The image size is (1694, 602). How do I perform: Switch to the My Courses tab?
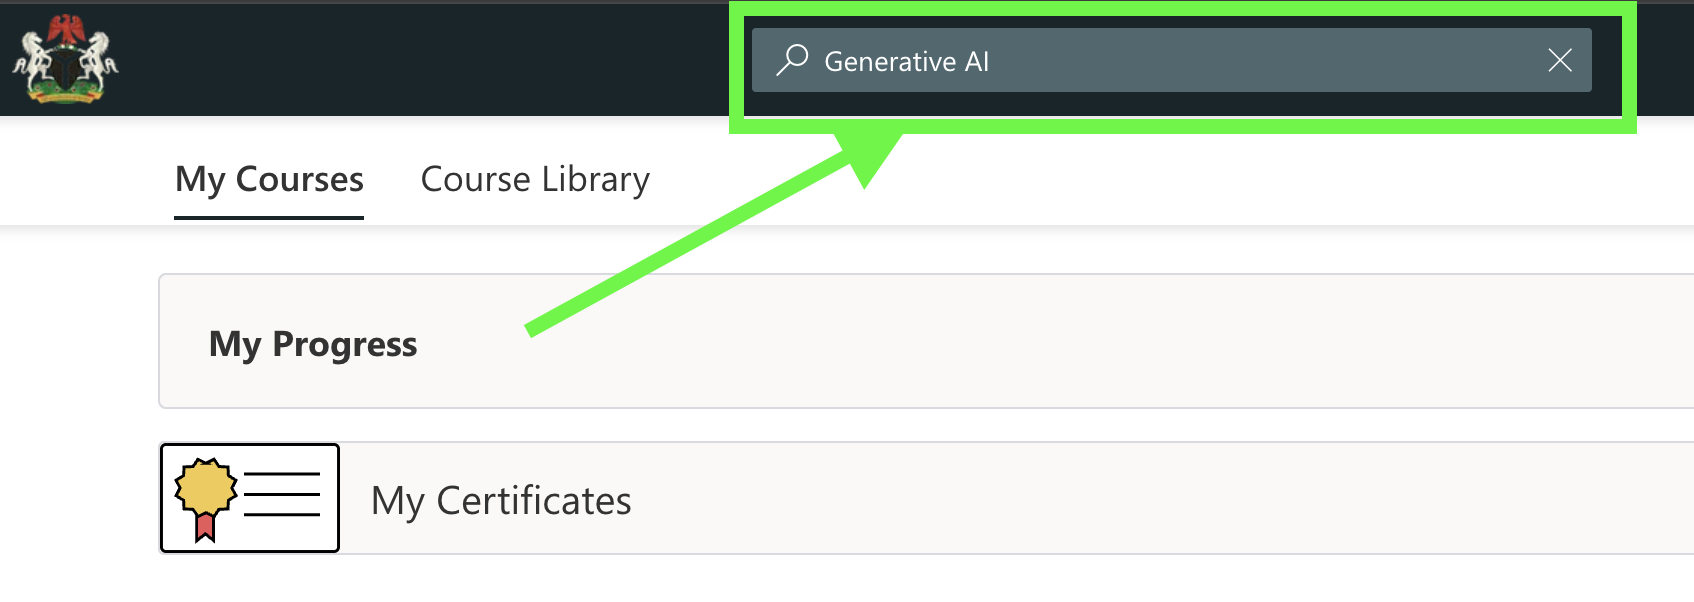point(268,180)
